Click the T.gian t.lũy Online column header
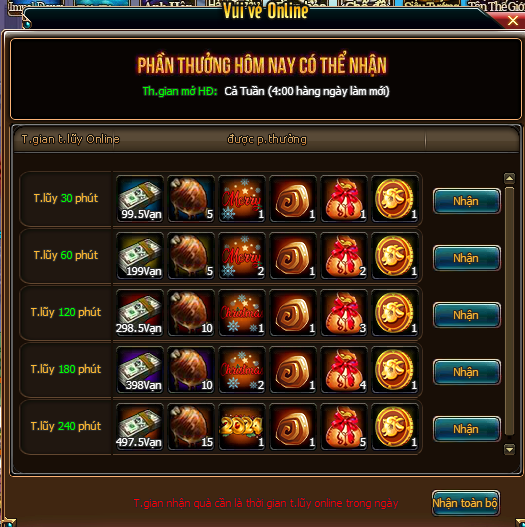Image resolution: width=525 pixels, height=527 pixels. tap(71, 139)
